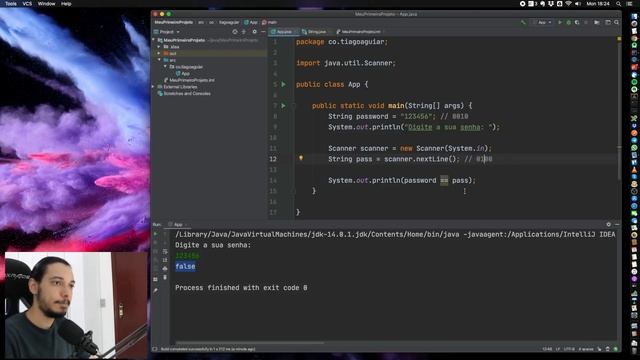Expand External Libraries in project tree

[154, 87]
